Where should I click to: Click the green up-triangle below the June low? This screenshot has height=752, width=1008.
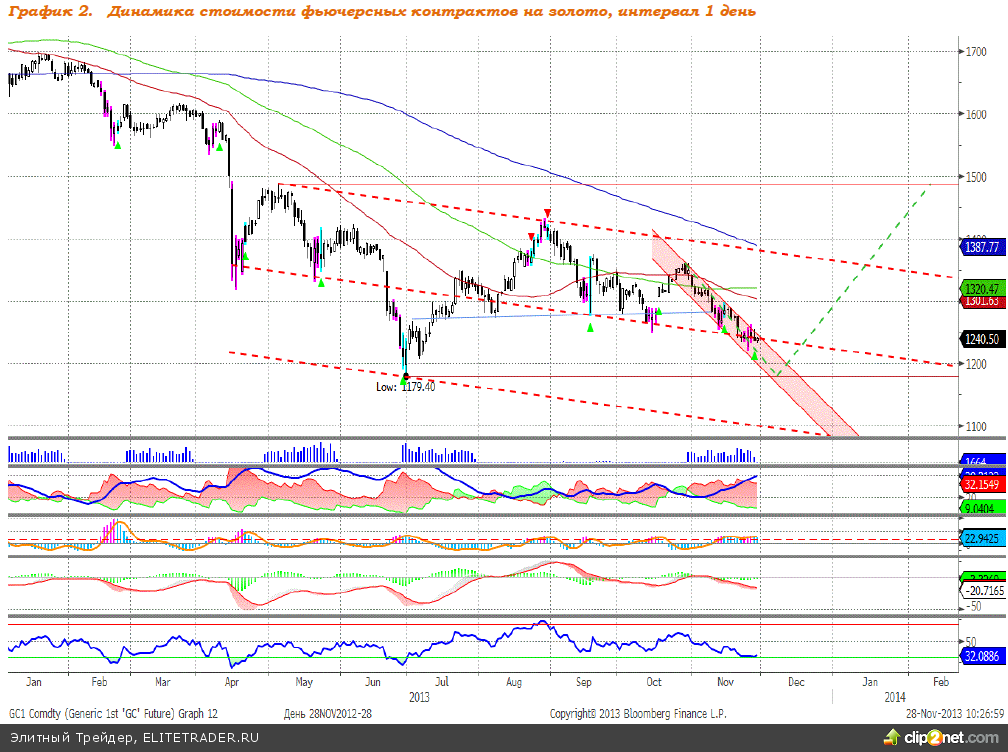point(403,381)
